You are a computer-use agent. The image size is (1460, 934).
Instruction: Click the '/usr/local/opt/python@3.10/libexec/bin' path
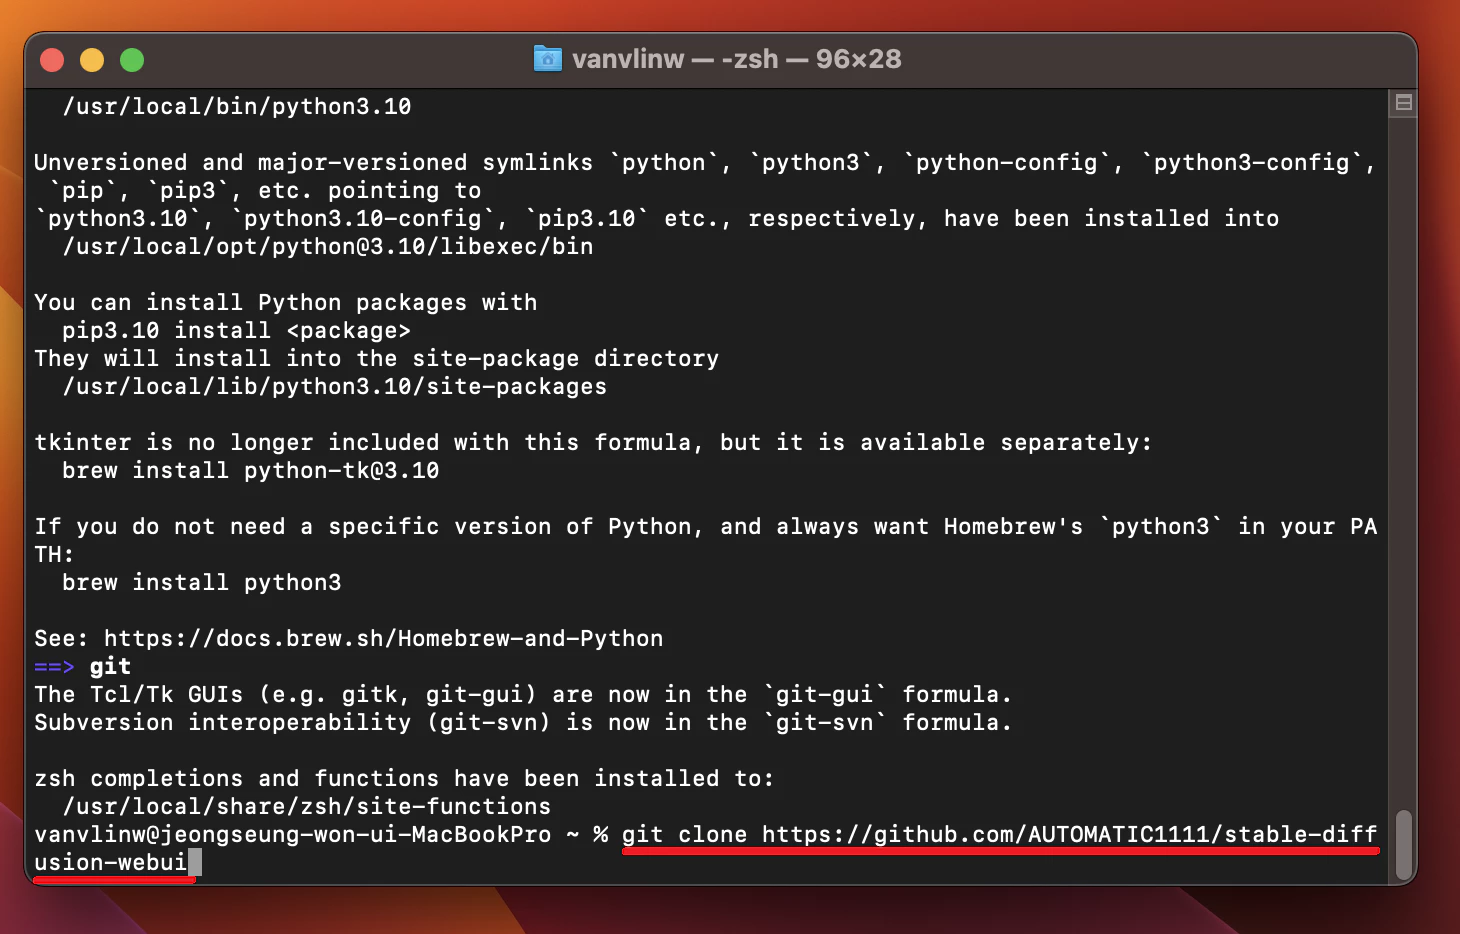(328, 246)
